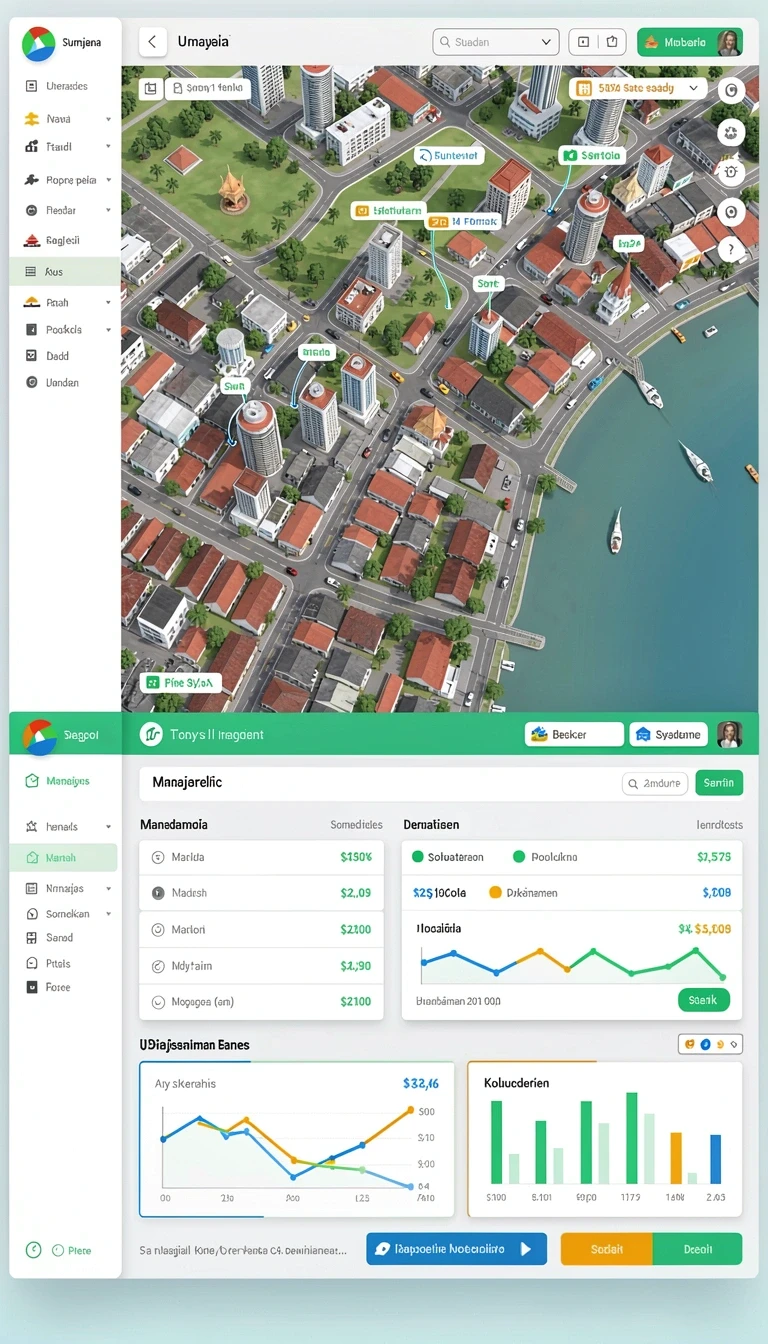The image size is (768, 1344).
Task: Click the Besker button in green bar
Action: [574, 735]
